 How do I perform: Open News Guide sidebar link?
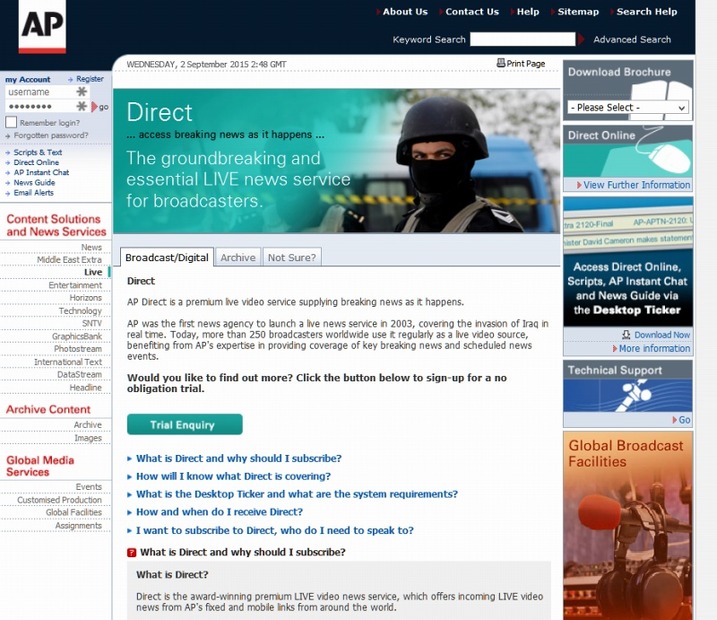[x=34, y=182]
